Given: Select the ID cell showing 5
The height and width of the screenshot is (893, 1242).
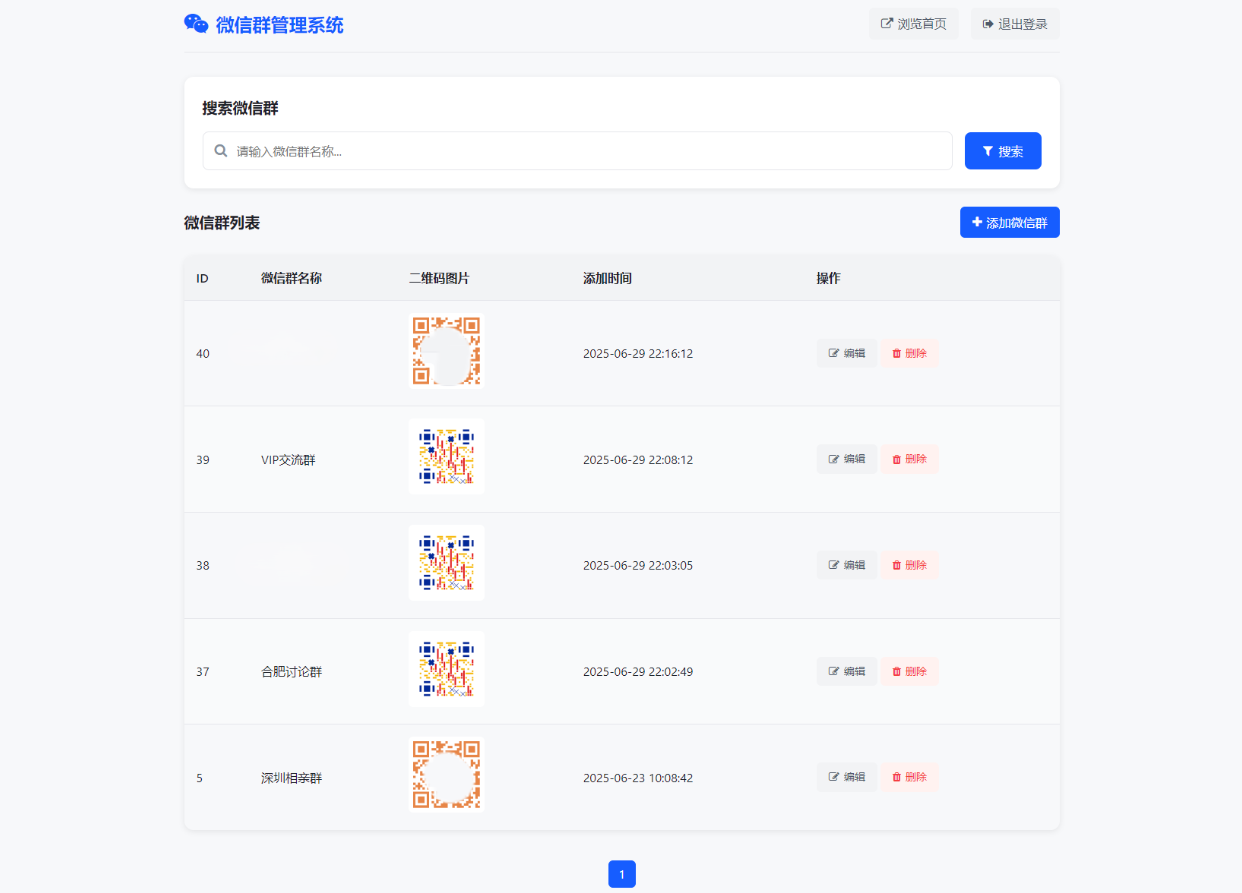Looking at the screenshot, I should [199, 778].
